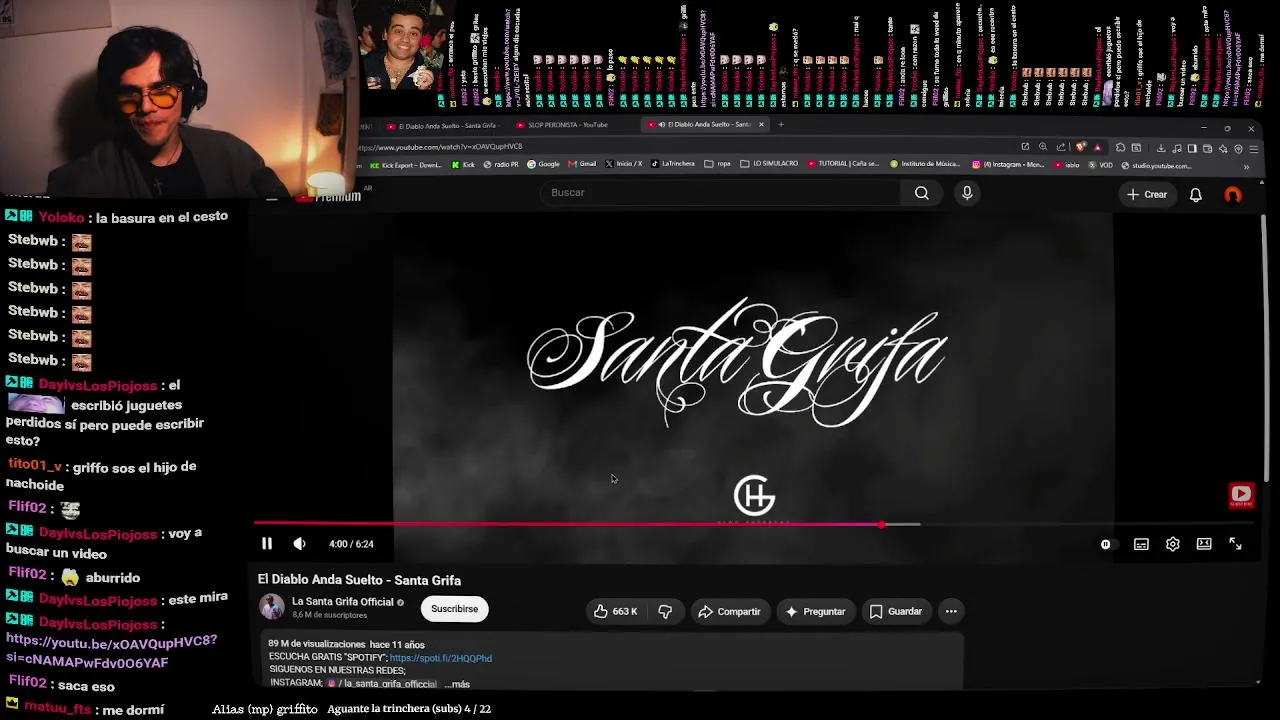Open the Instagram bookmark
This screenshot has height=720, width=1280.
click(1008, 165)
